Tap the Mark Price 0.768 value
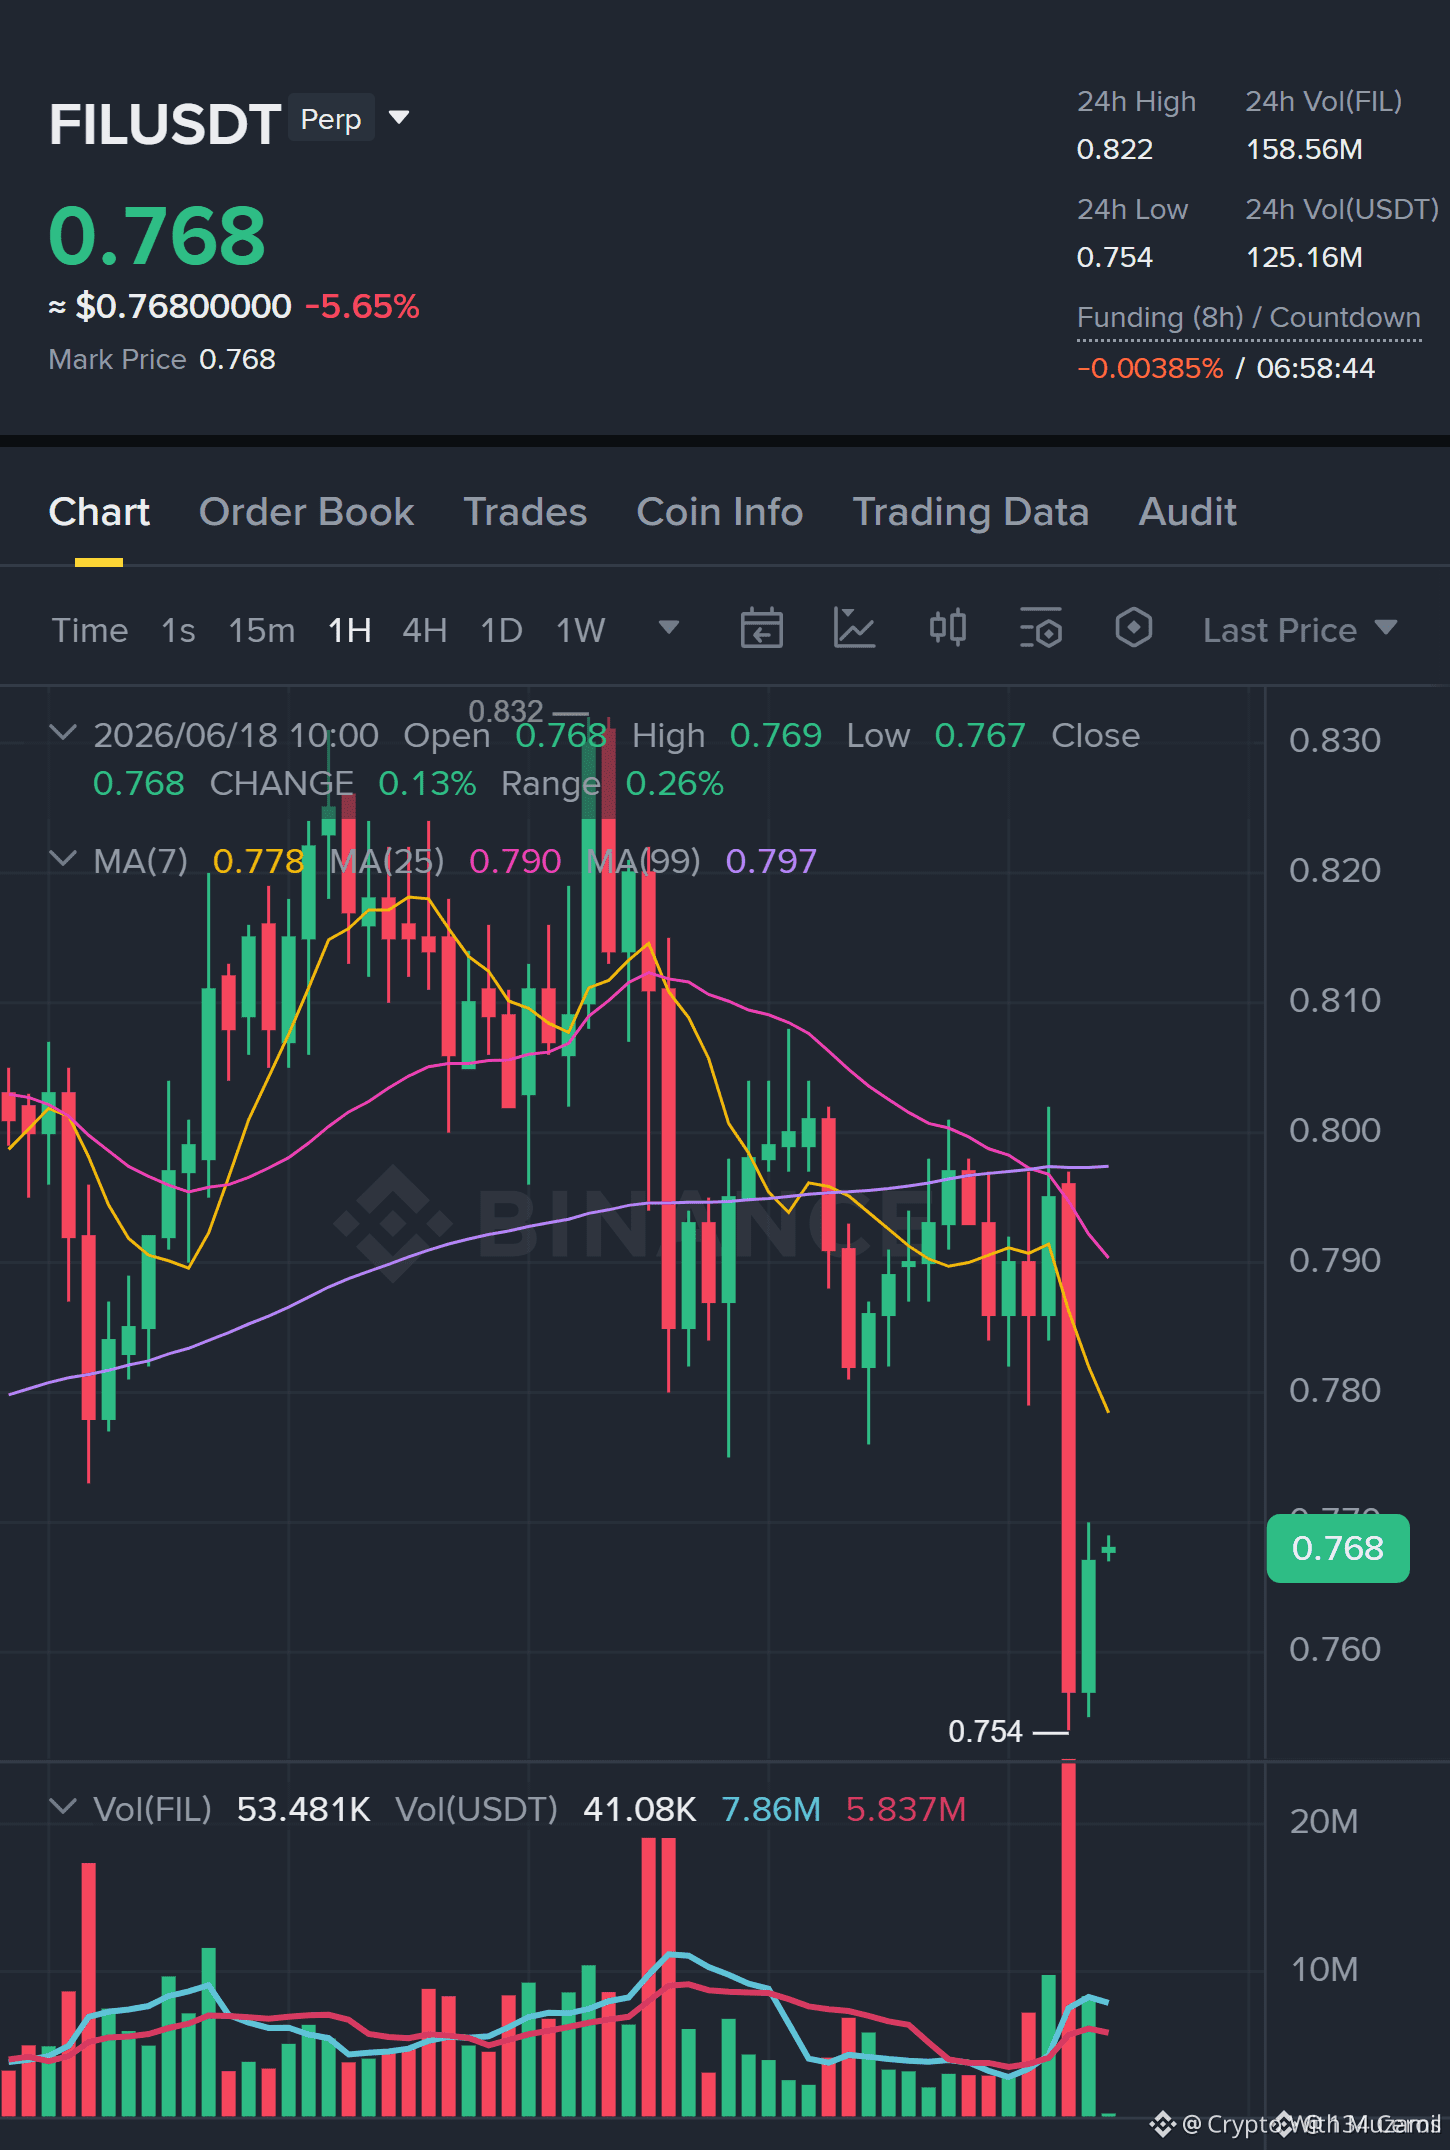Viewport: 1450px width, 2150px height. point(237,359)
